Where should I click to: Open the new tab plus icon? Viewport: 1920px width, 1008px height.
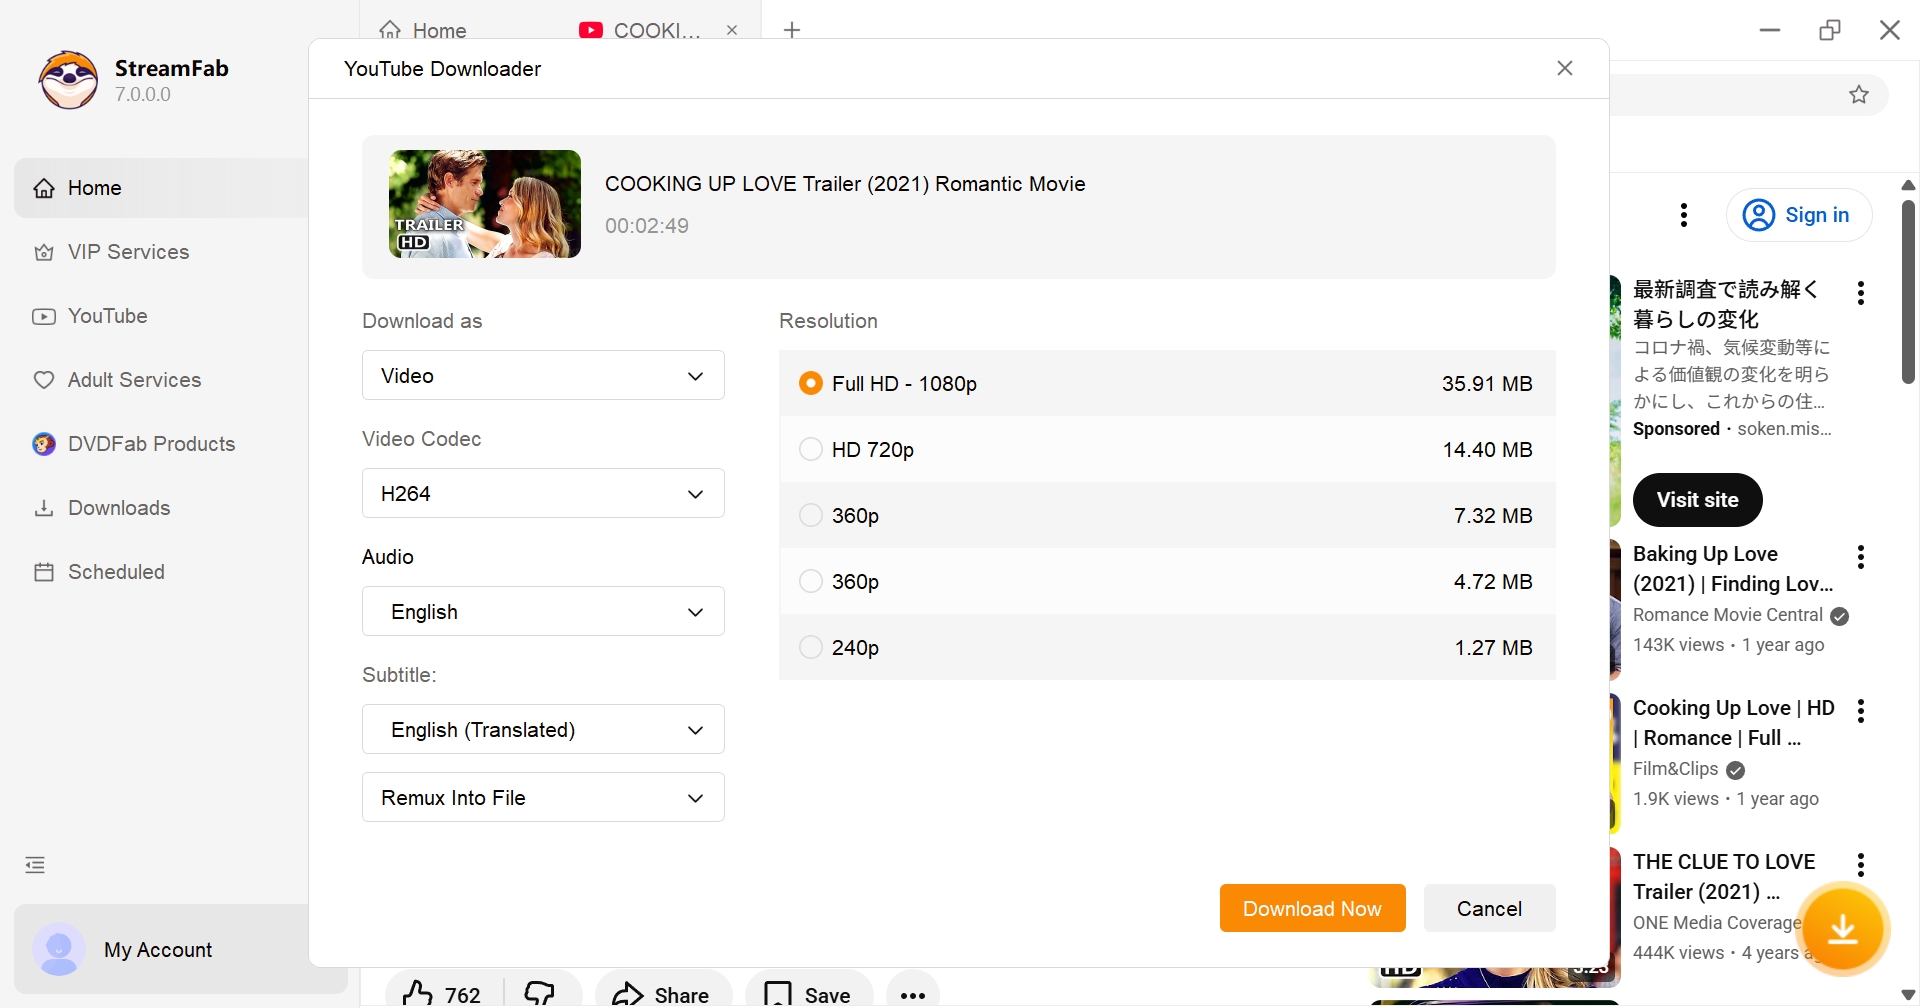tap(792, 30)
